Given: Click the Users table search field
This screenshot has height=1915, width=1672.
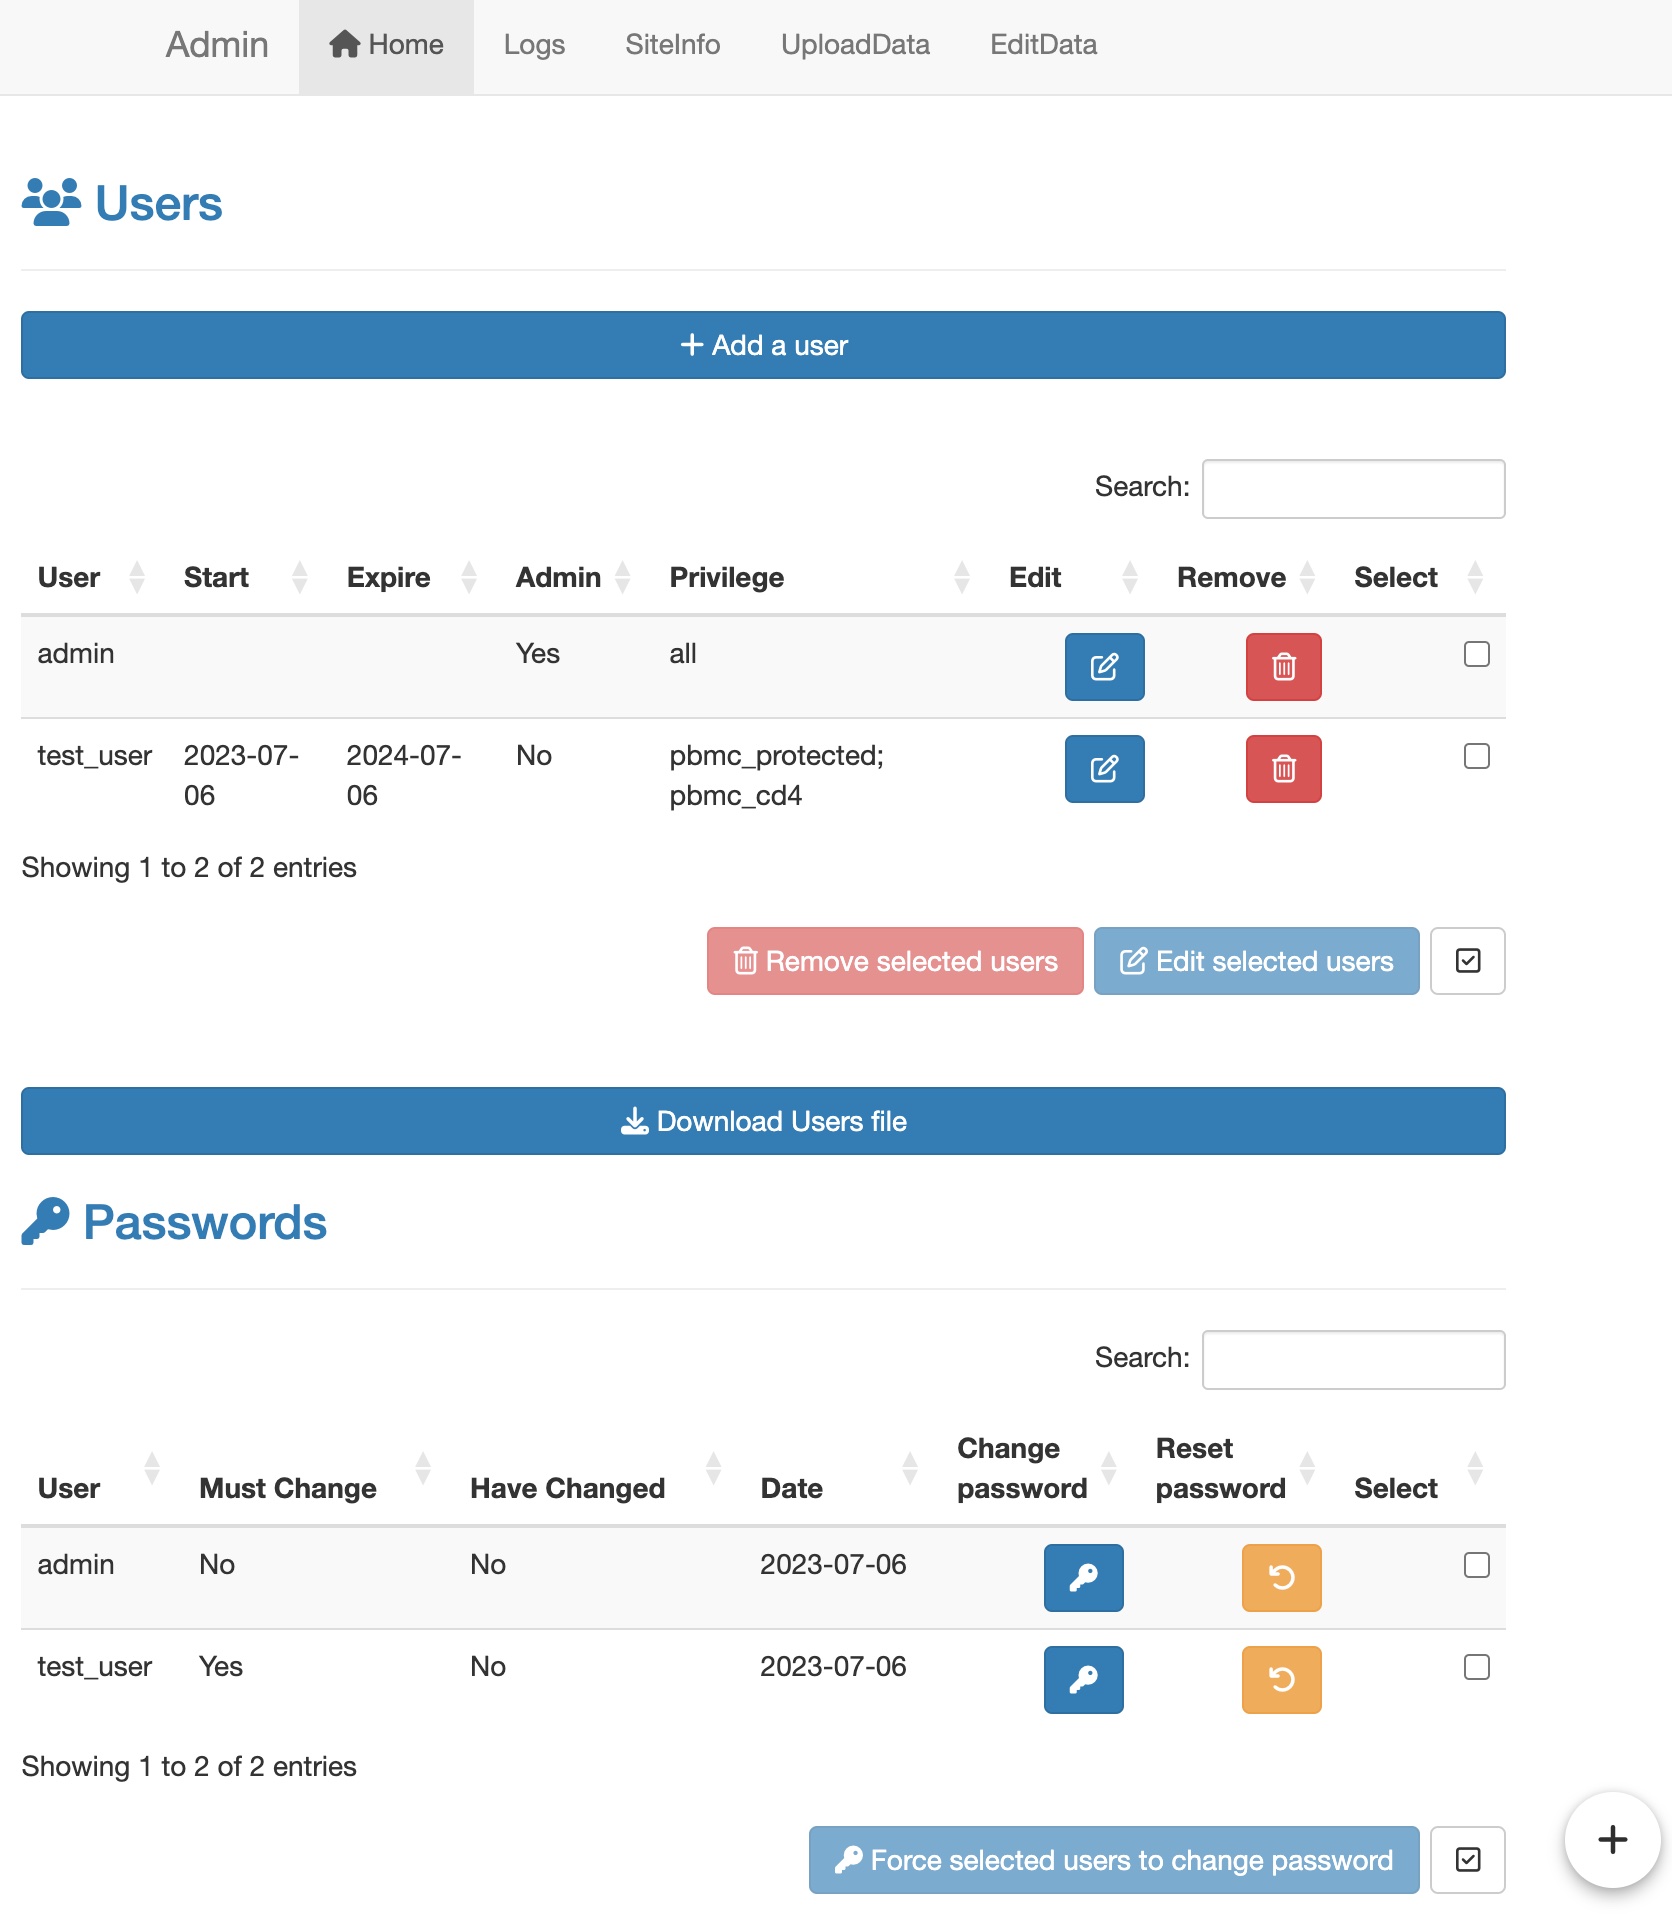Looking at the screenshot, I should pos(1353,489).
